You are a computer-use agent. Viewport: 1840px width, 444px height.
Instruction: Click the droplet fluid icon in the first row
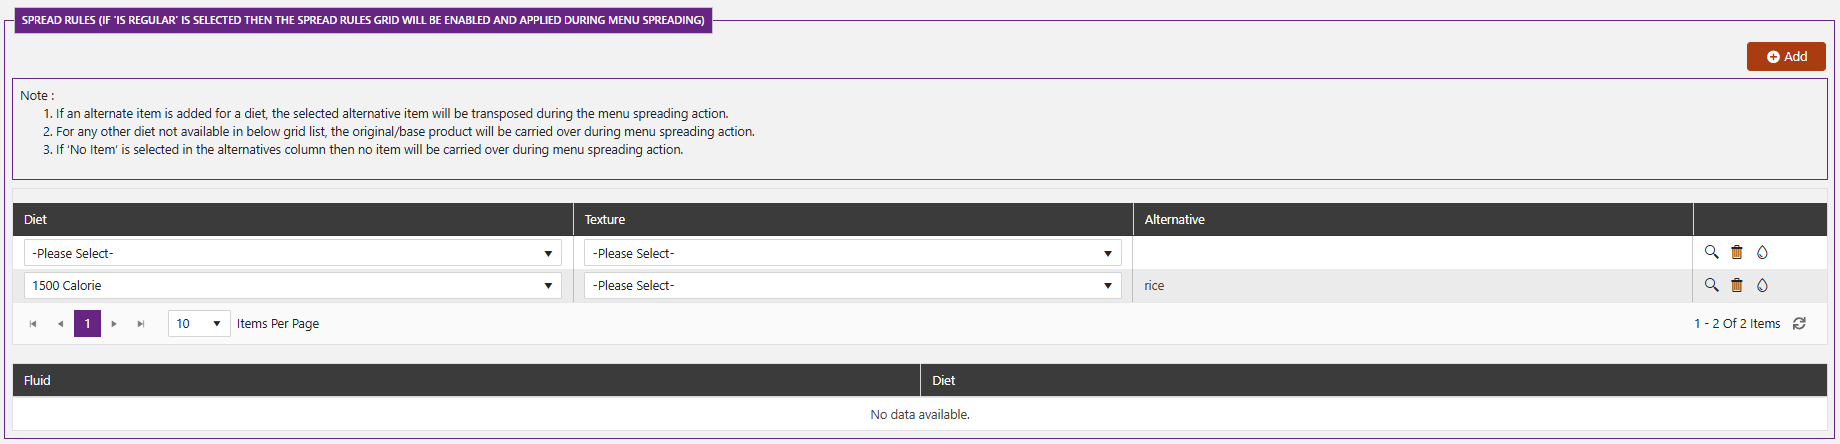[1762, 252]
